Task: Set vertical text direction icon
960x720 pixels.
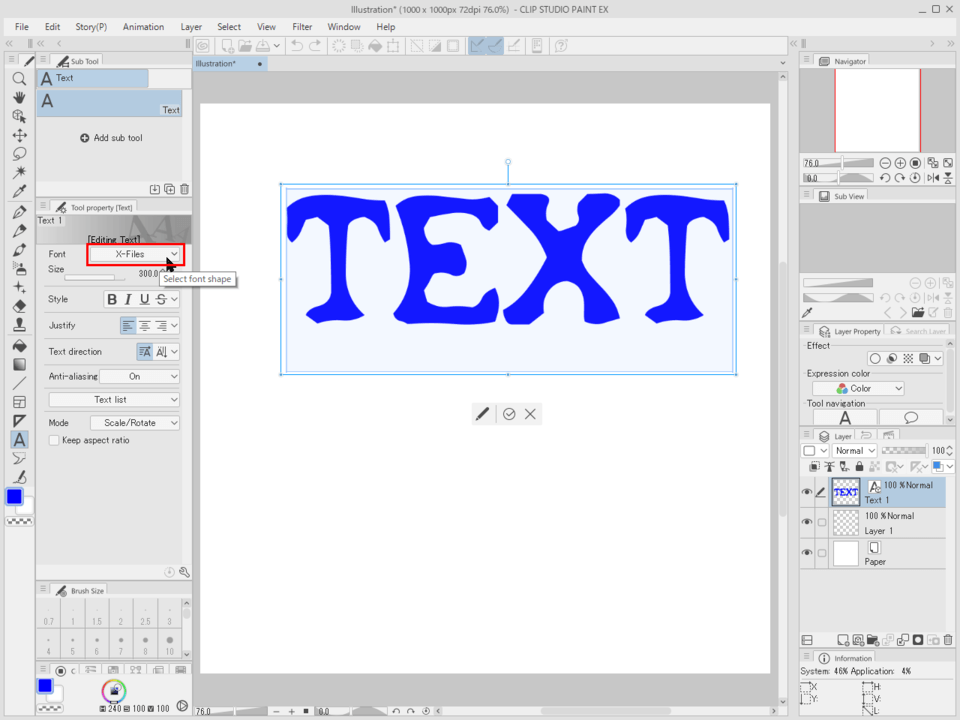Action: [x=161, y=352]
